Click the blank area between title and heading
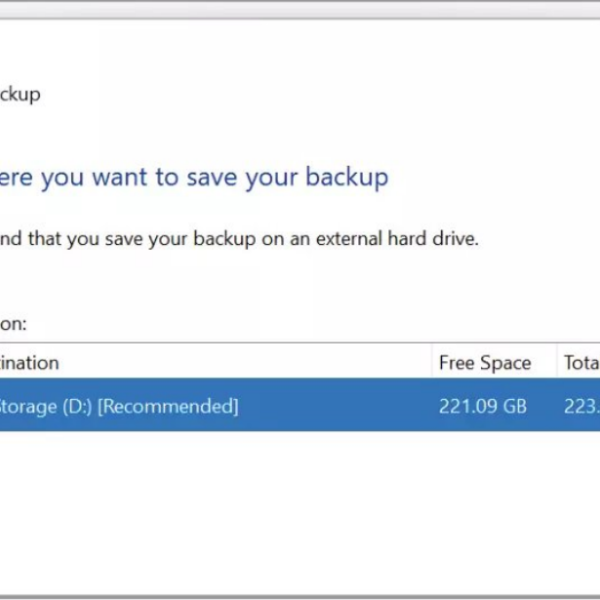The height and width of the screenshot is (600, 600). pos(300,135)
